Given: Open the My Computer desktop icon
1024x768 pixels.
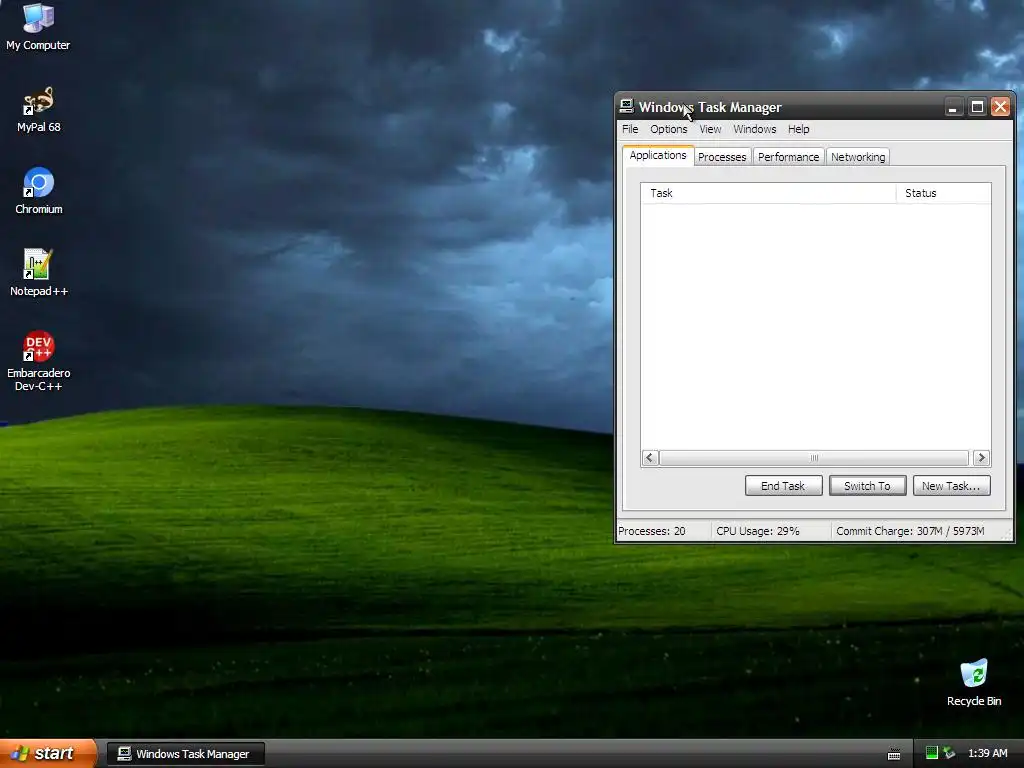Looking at the screenshot, I should [x=38, y=26].
